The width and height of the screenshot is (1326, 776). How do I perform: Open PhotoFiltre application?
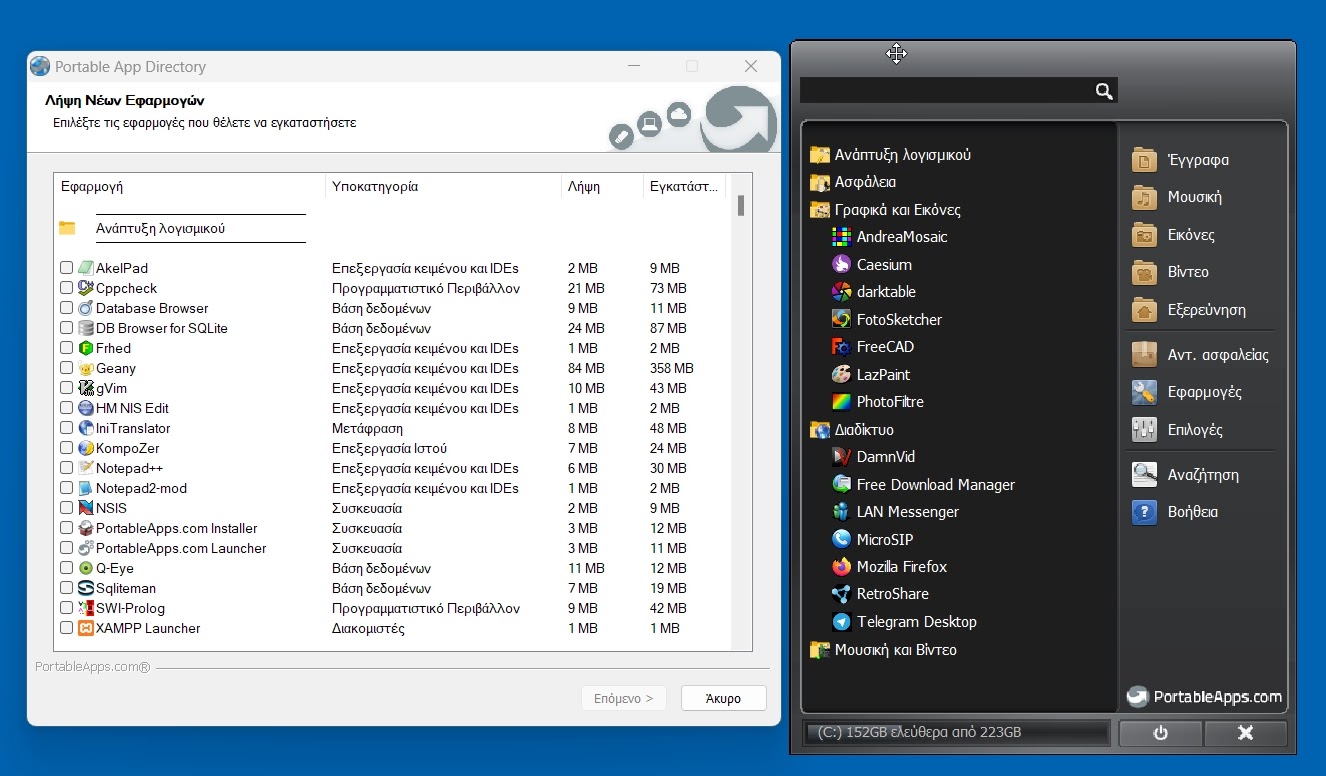click(877, 402)
